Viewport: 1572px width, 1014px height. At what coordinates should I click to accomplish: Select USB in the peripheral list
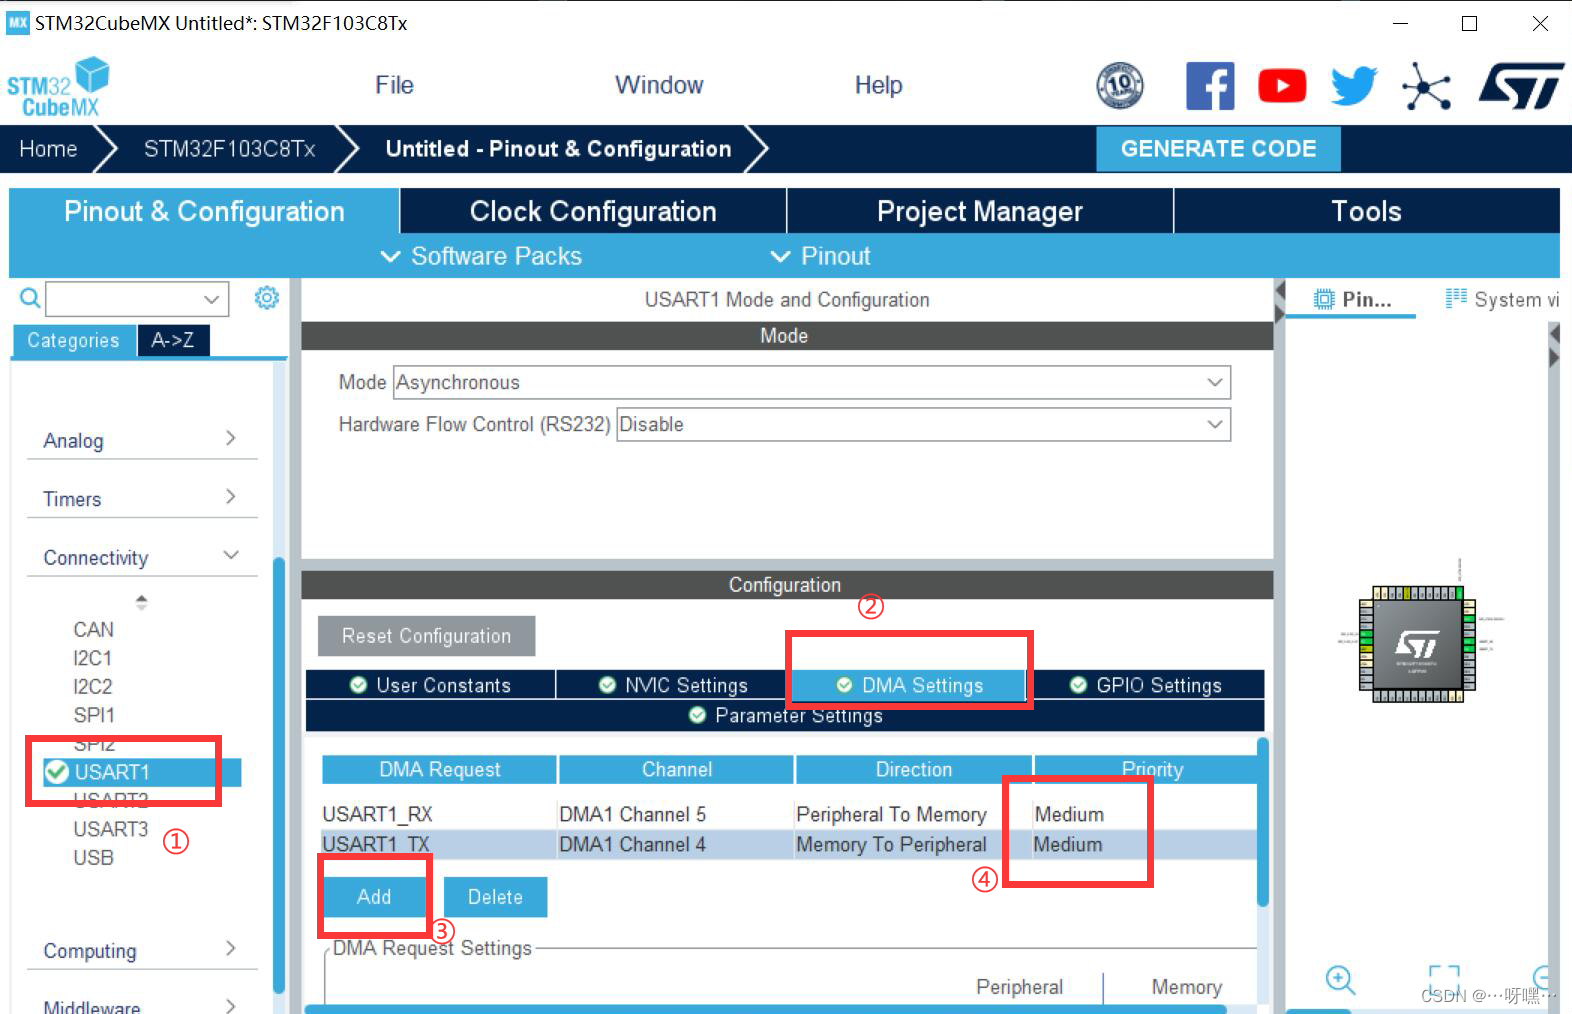pyautogui.click(x=93, y=858)
